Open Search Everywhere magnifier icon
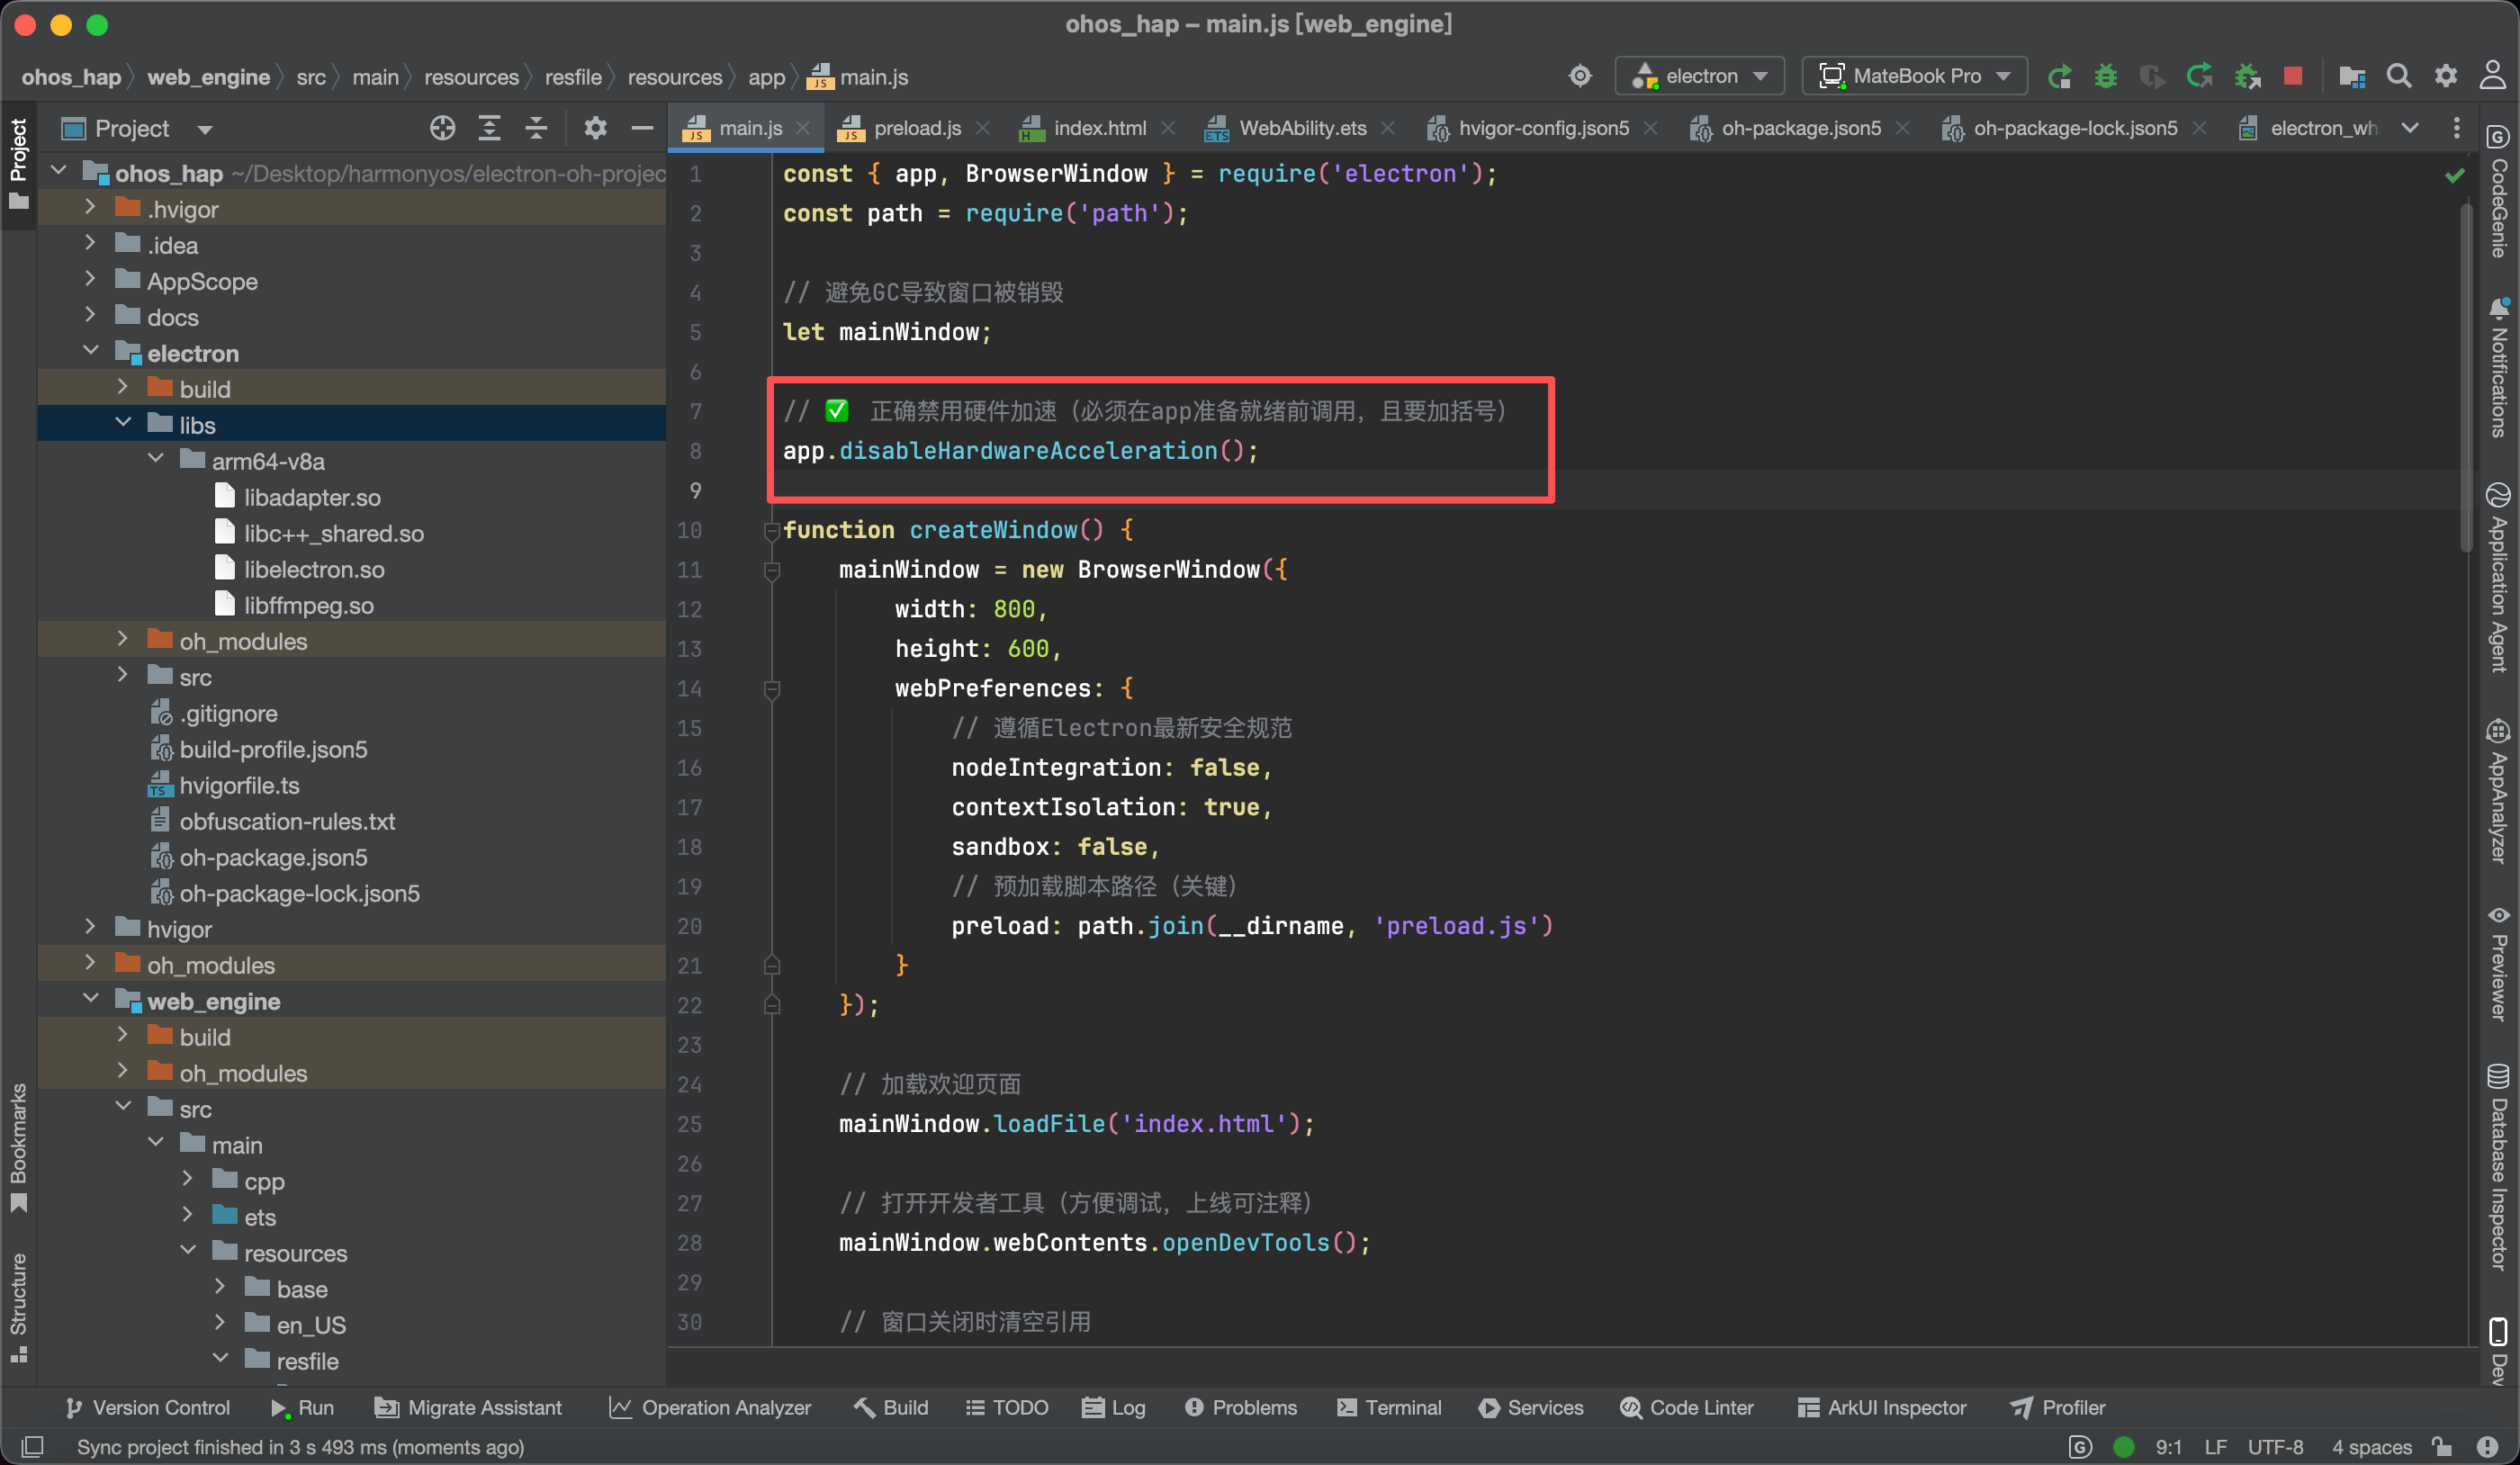Image resolution: width=2520 pixels, height=1465 pixels. [x=2398, y=76]
